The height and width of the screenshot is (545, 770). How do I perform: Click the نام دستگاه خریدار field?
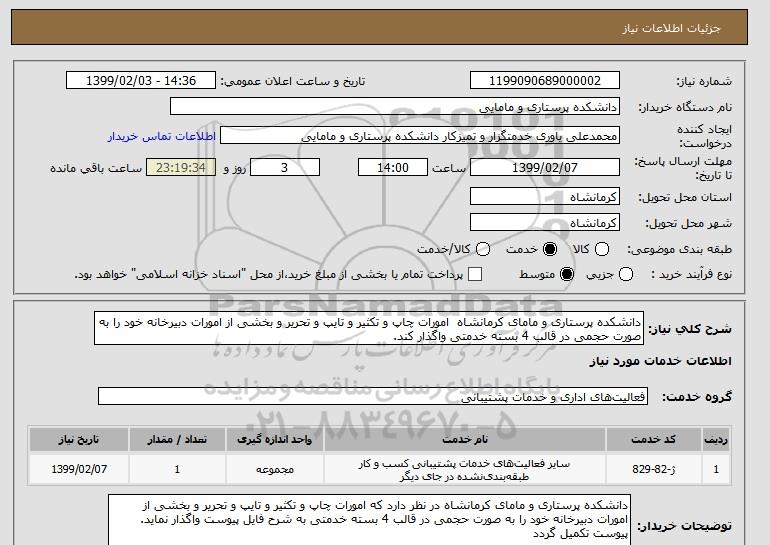tap(395, 107)
